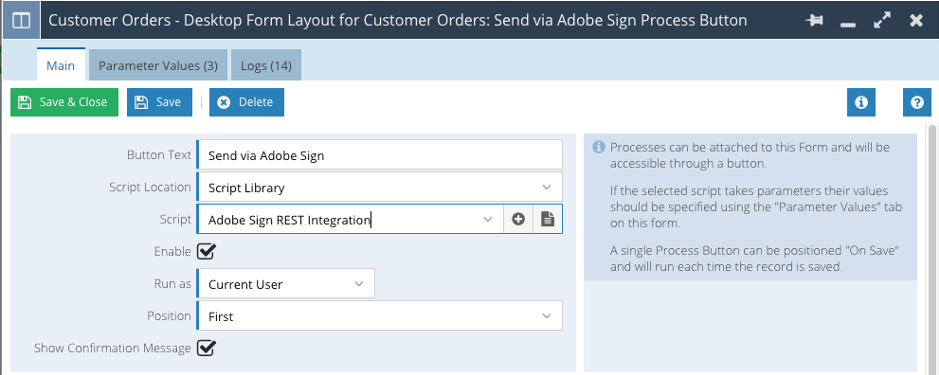Open the Position dropdown
Screen dimensions: 939x375
coord(379,316)
